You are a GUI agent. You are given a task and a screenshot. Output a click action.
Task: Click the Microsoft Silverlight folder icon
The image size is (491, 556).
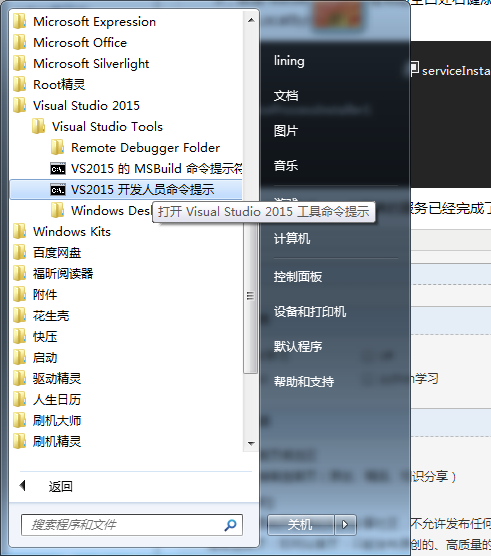click(19, 63)
